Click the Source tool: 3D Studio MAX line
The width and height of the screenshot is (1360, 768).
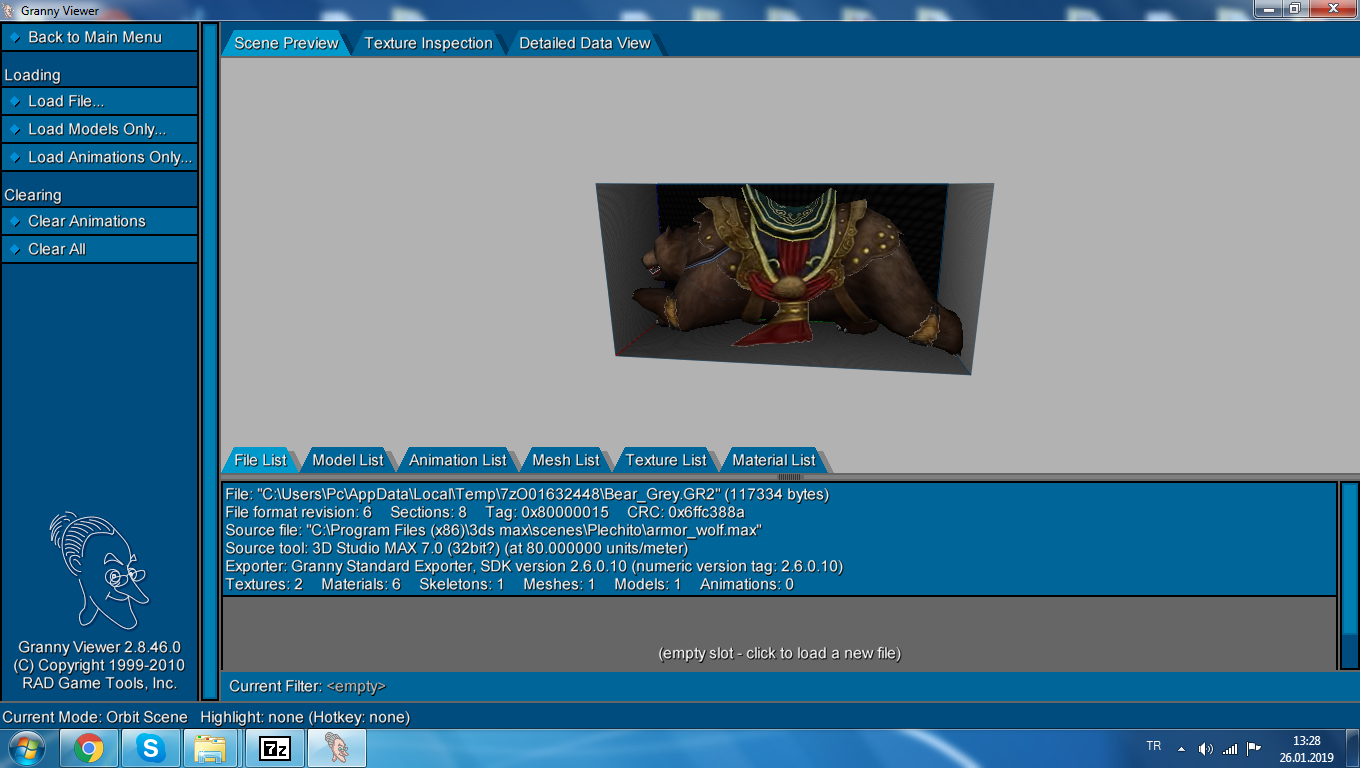pos(457,548)
